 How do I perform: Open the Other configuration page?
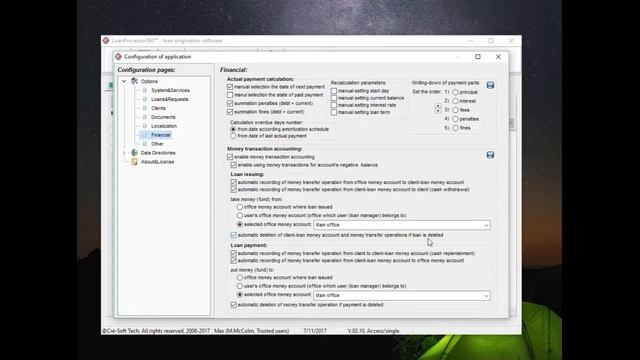(x=157, y=144)
